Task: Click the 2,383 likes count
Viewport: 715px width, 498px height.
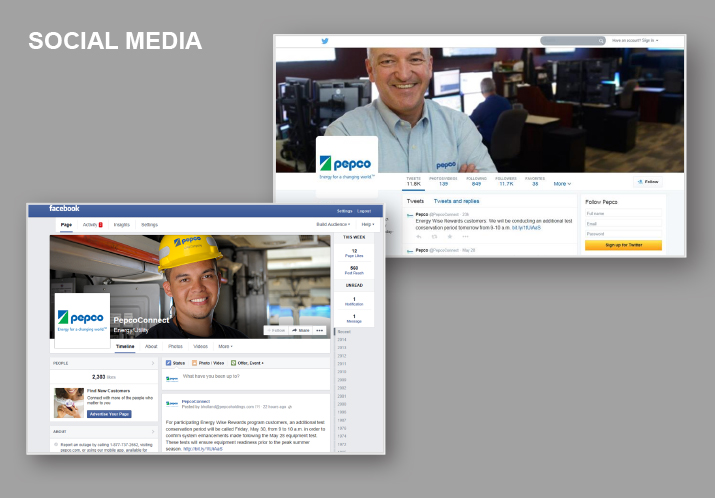Action: (104, 377)
